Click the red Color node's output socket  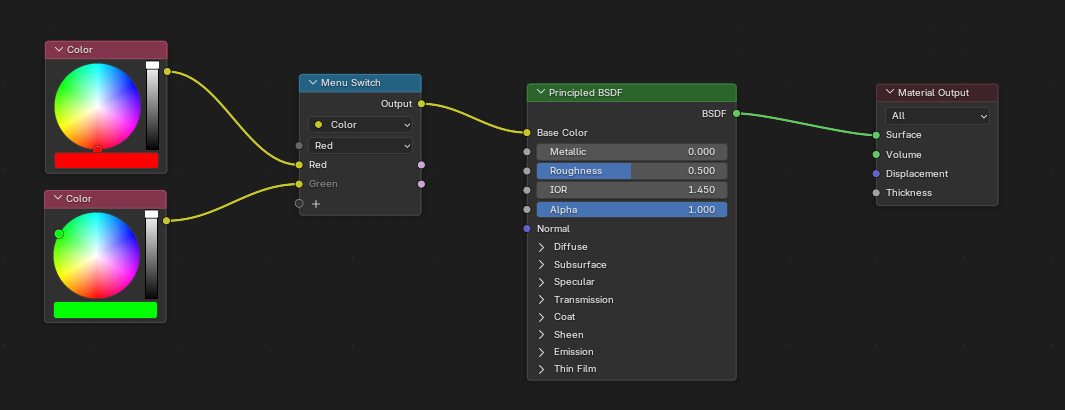point(167,71)
